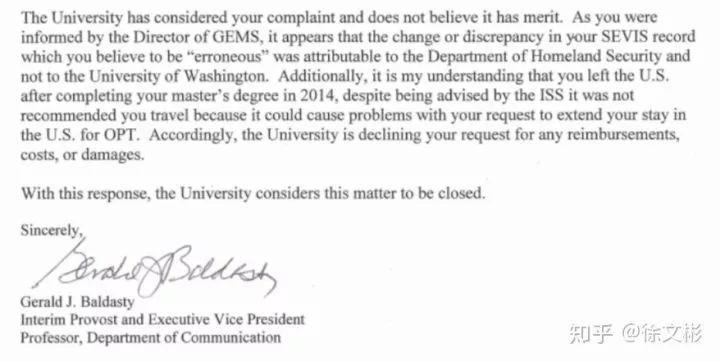Screen dimensions: 720x362
Task: Click the opening words The University
Action: pyautogui.click(x=72, y=17)
